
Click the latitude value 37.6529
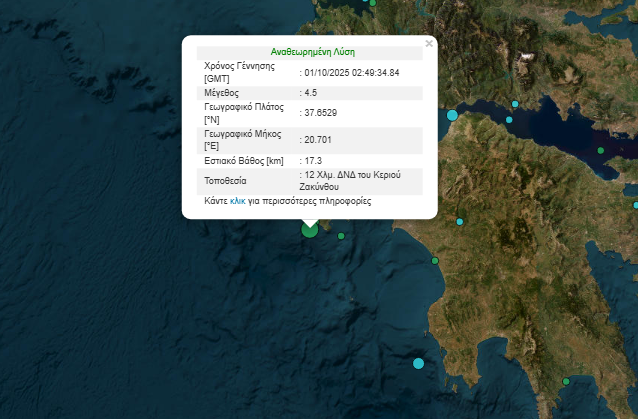321,113
